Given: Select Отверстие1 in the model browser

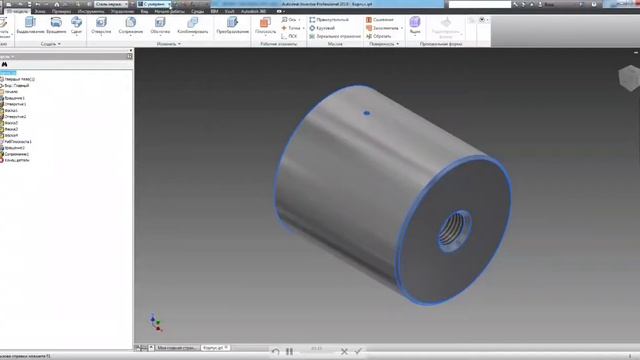Looking at the screenshot, I should click(x=15, y=104).
